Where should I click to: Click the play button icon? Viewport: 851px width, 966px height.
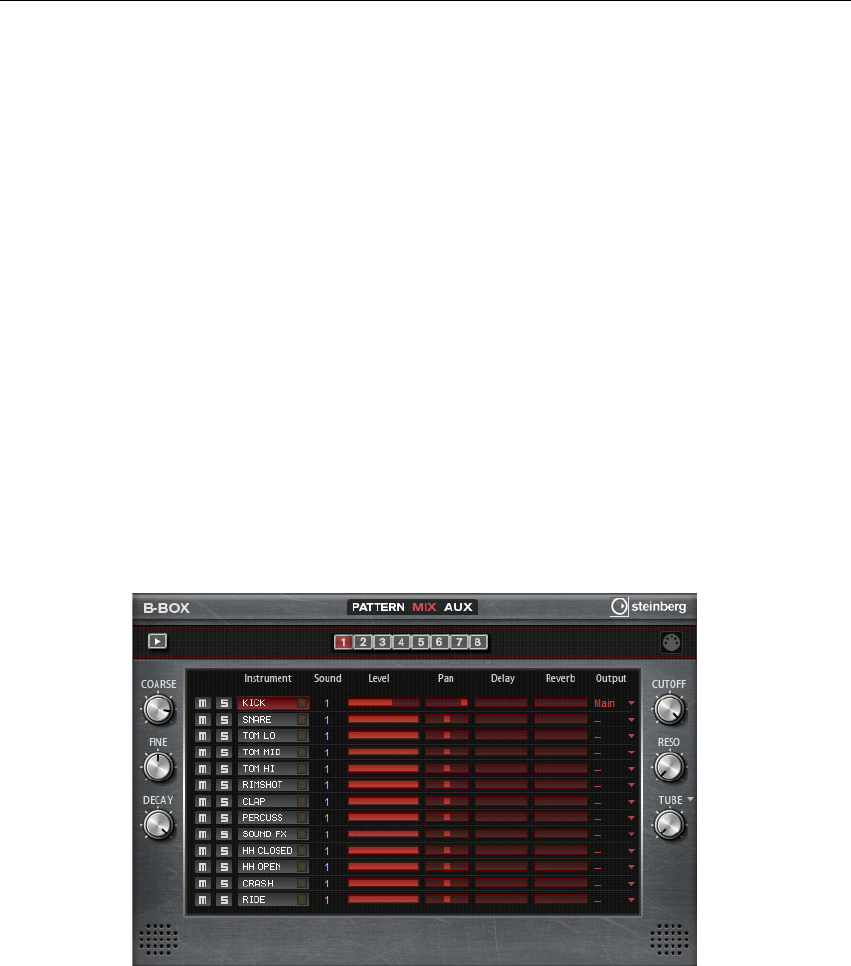click(x=158, y=641)
